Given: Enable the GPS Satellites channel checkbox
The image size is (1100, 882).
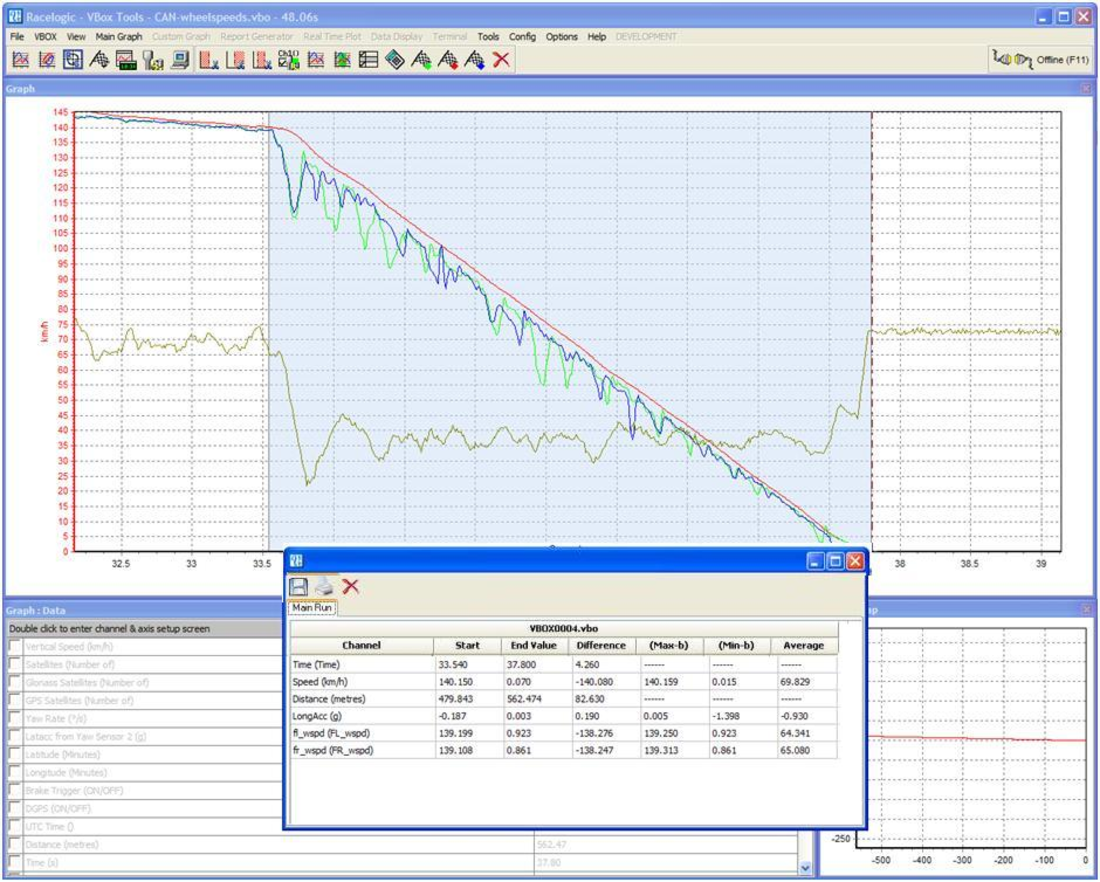Looking at the screenshot, I should 15,700.
